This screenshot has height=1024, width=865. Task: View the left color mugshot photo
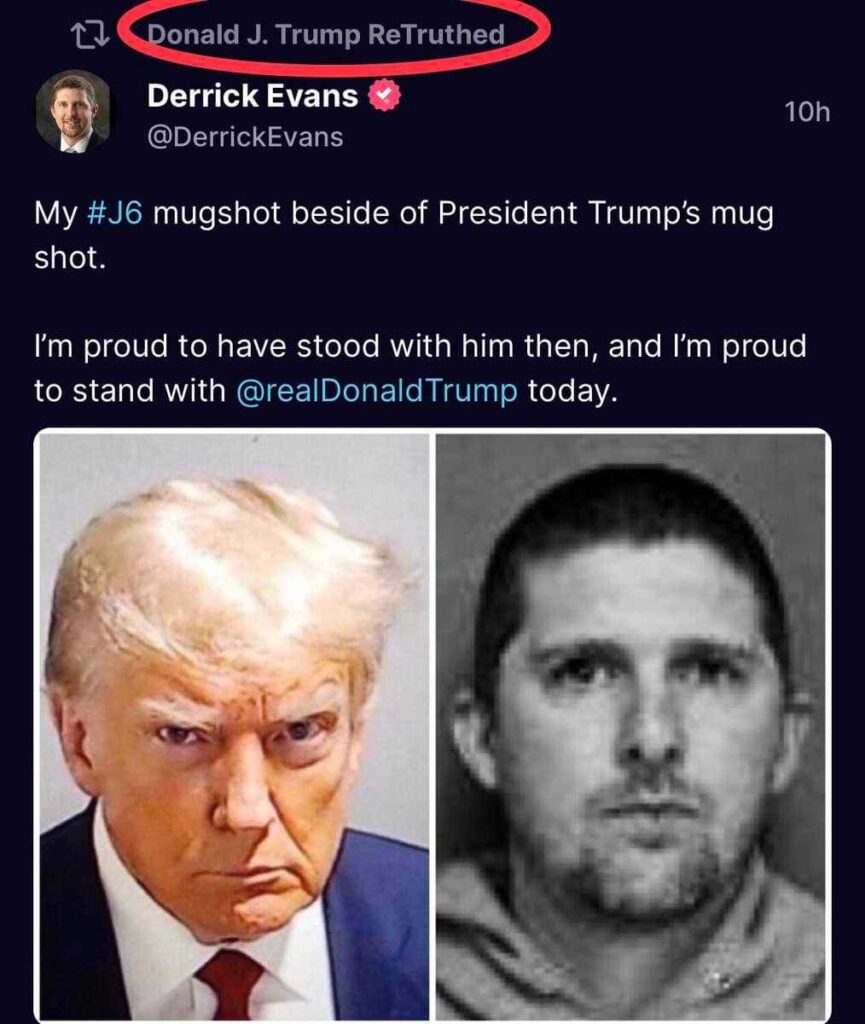click(234, 726)
